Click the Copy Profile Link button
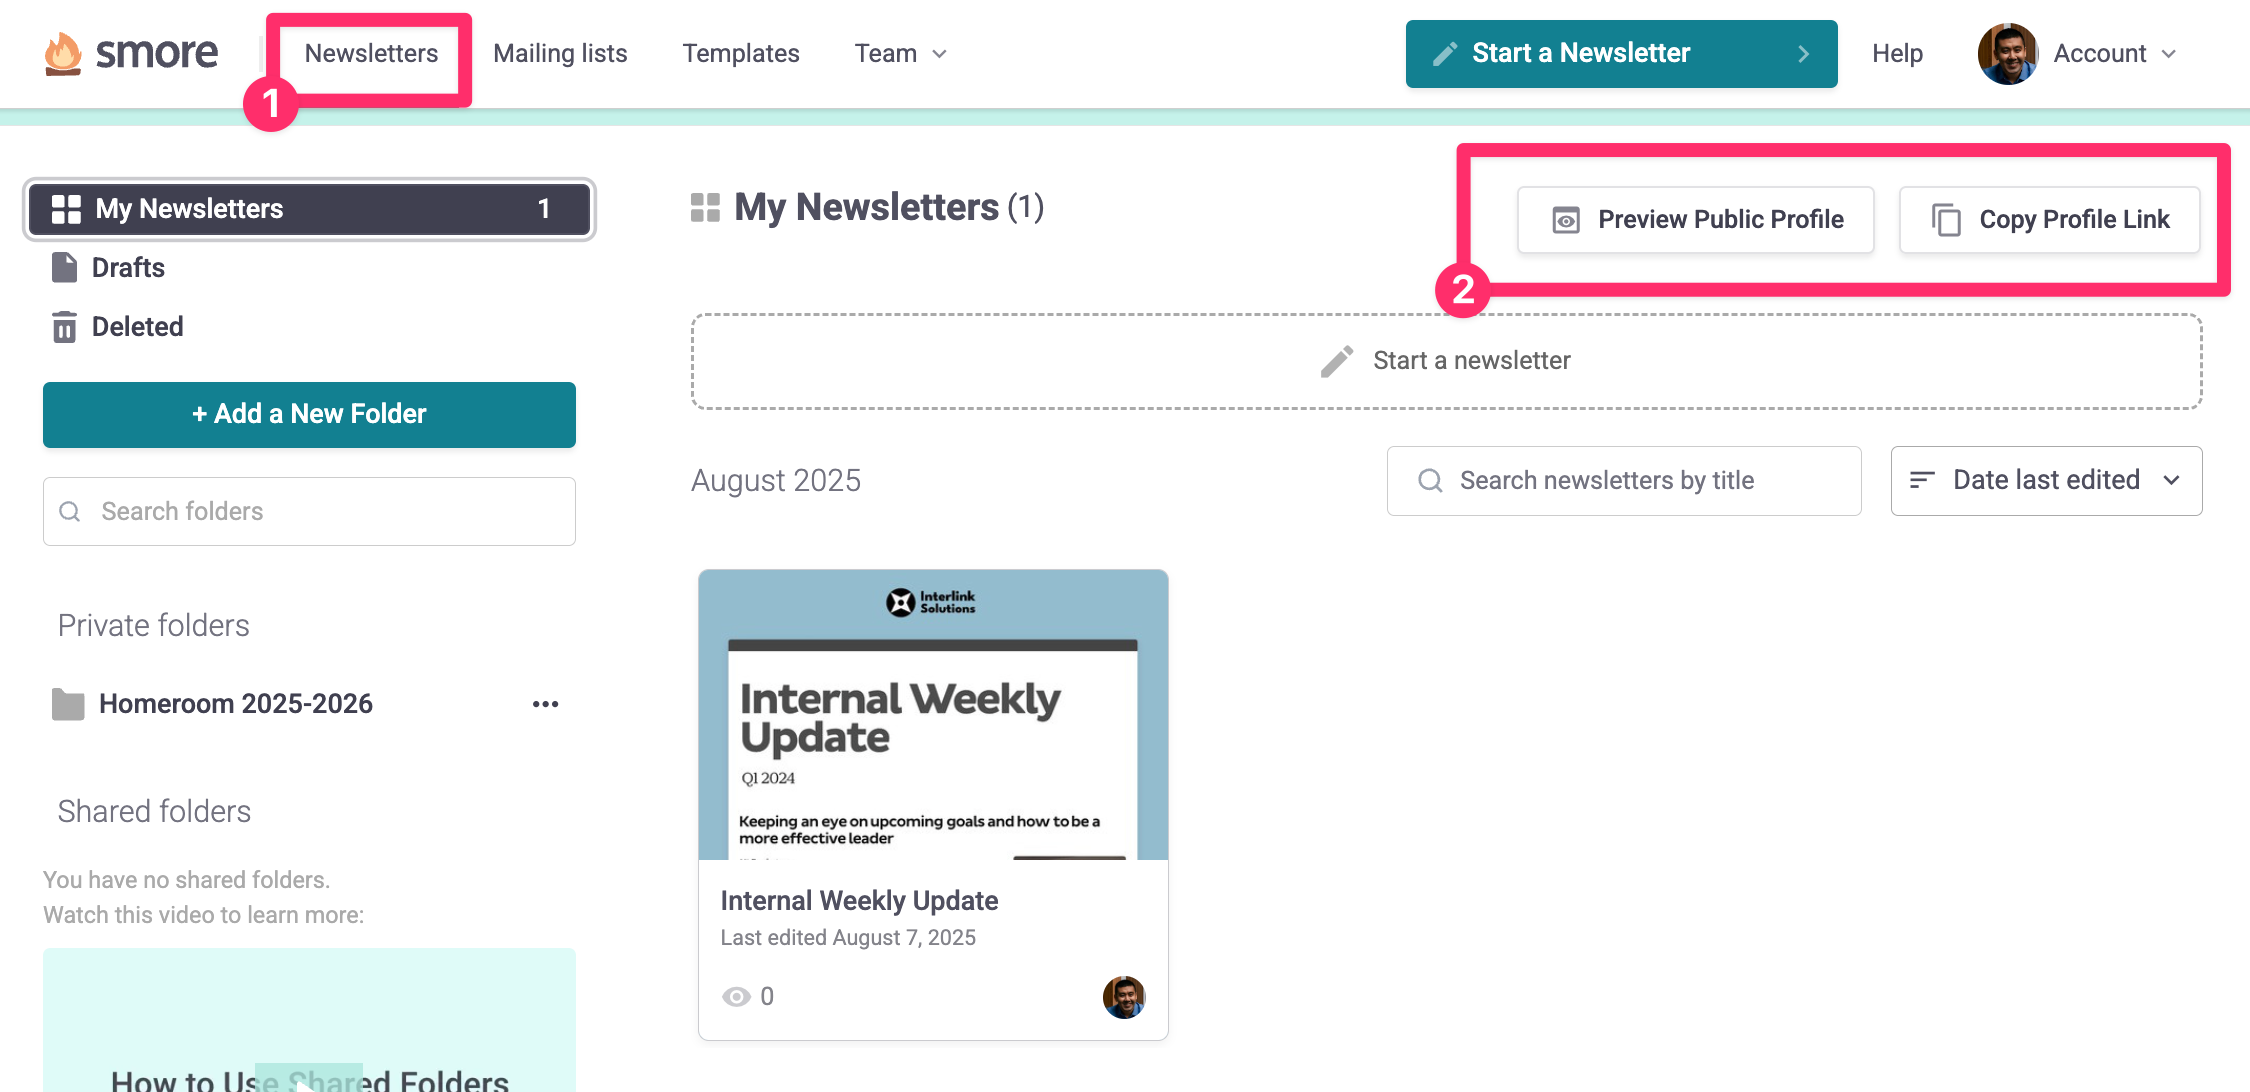2250x1092 pixels. click(x=2049, y=220)
